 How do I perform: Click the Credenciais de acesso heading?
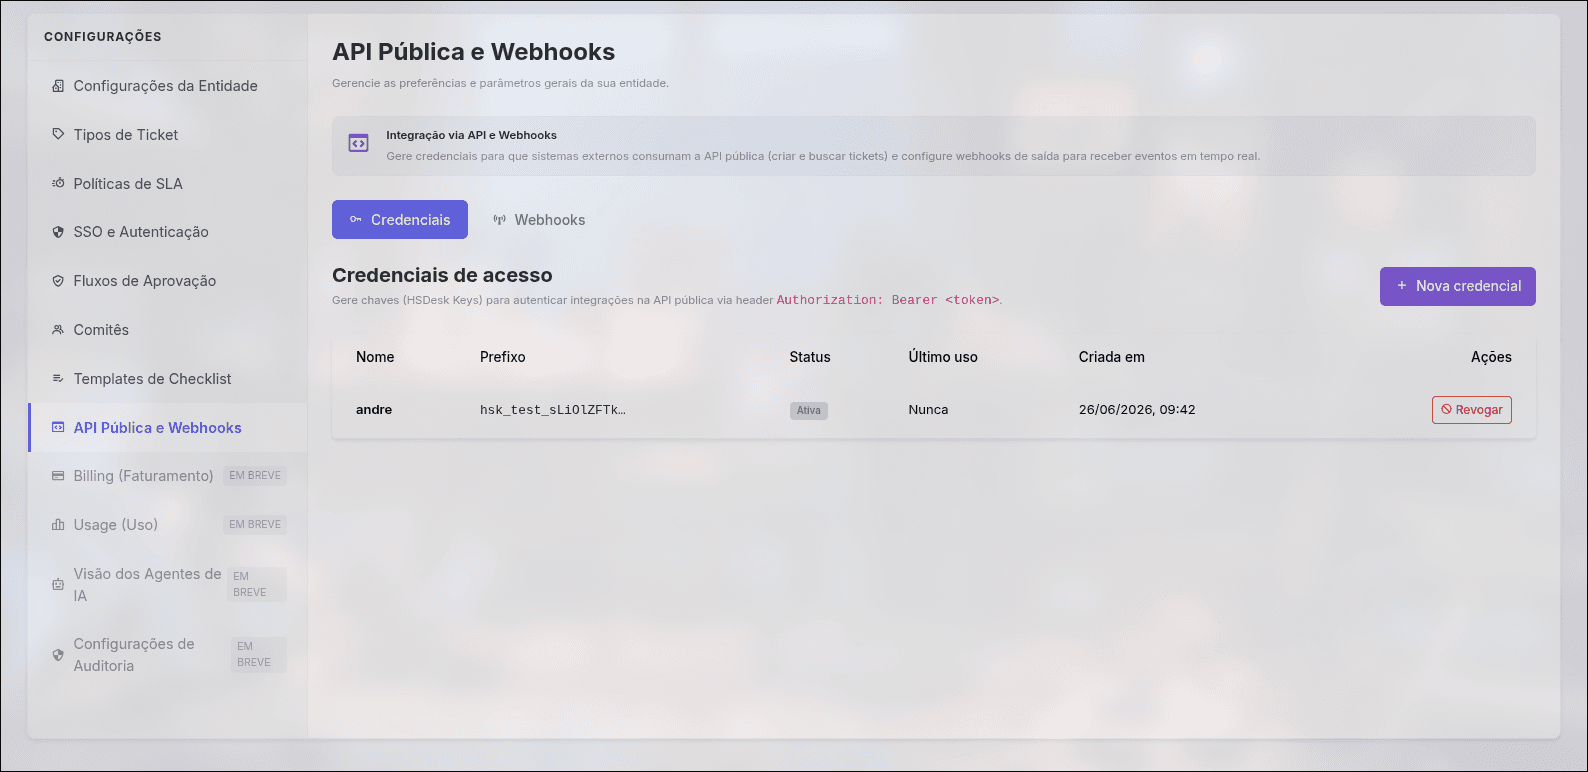tap(442, 275)
